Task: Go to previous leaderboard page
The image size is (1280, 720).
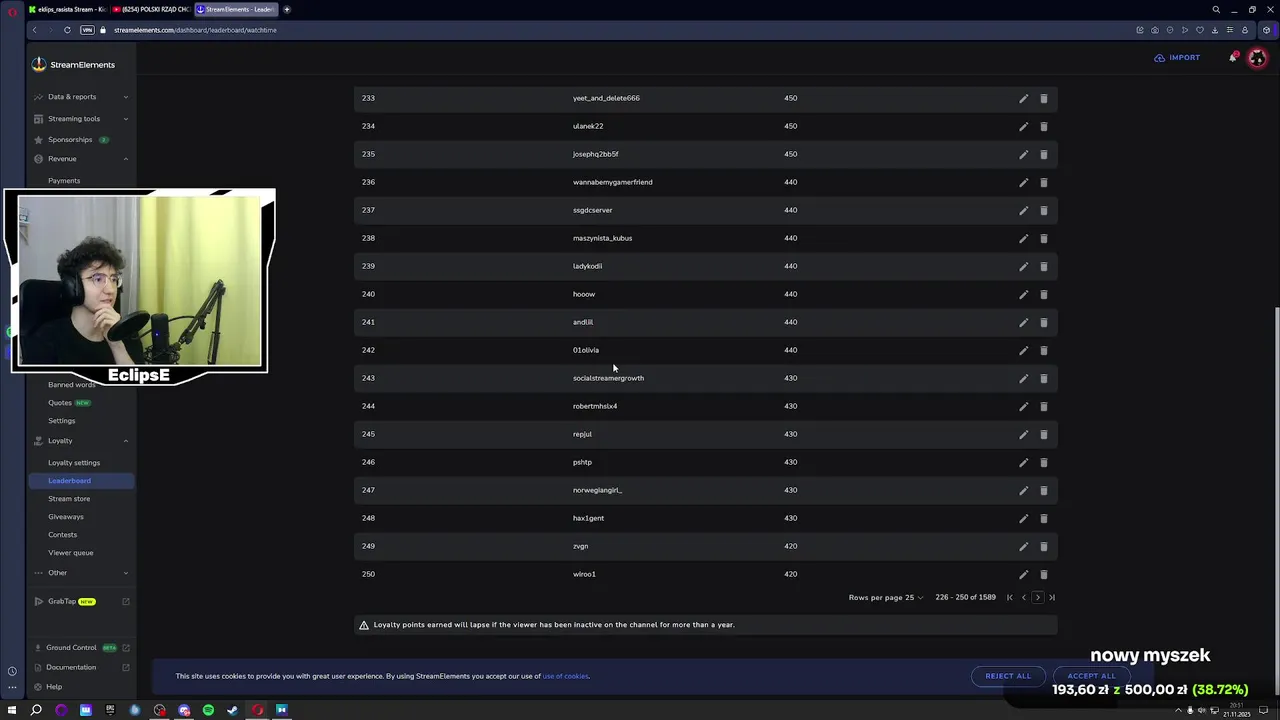Action: click(x=1023, y=597)
